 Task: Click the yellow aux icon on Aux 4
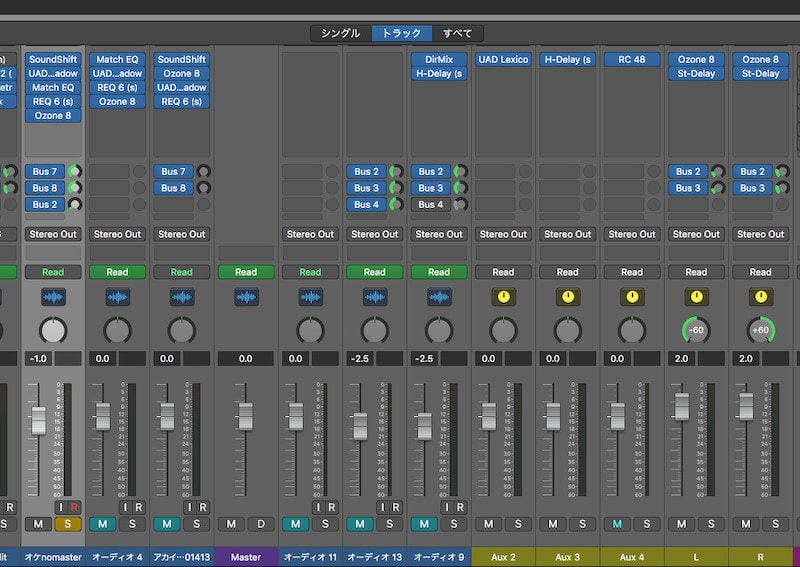point(632,297)
